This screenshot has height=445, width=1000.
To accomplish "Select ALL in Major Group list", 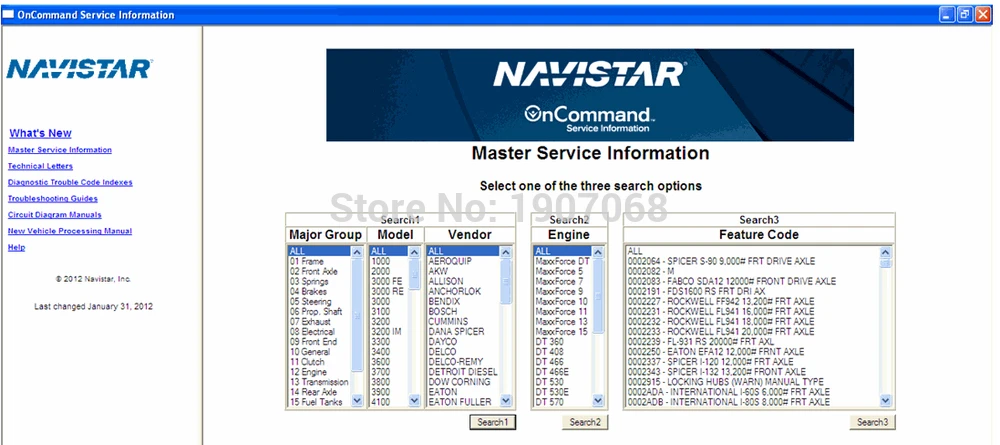I will (x=320, y=251).
